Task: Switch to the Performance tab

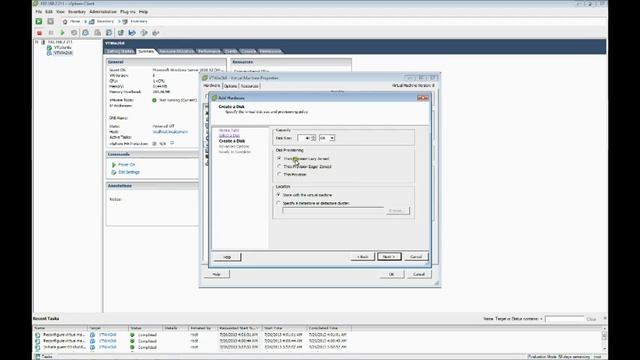Action: click(x=209, y=51)
